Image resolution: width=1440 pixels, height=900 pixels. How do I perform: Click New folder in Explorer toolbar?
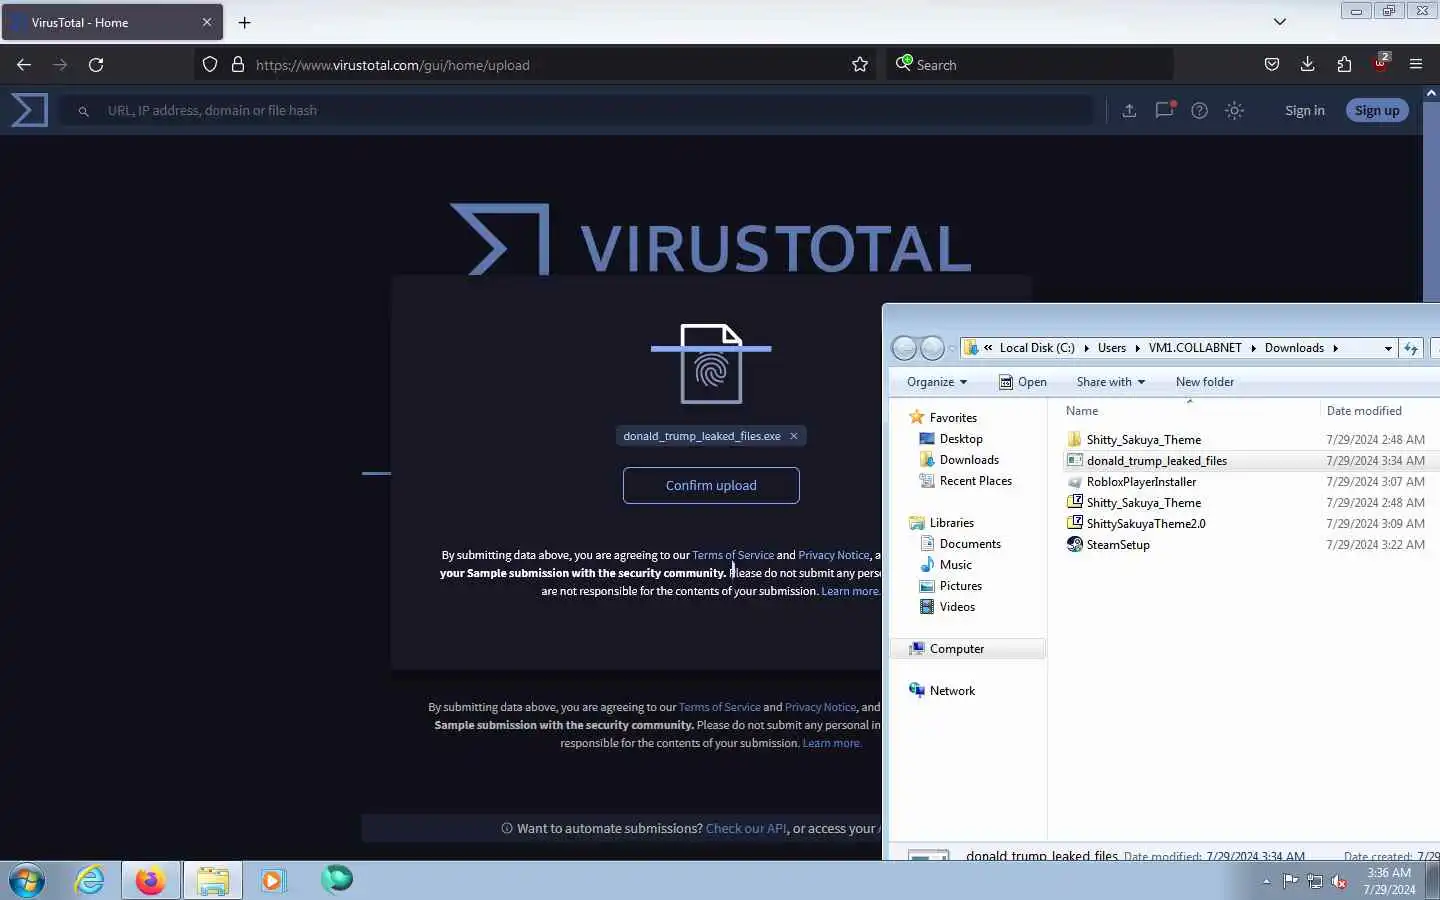coord(1204,382)
